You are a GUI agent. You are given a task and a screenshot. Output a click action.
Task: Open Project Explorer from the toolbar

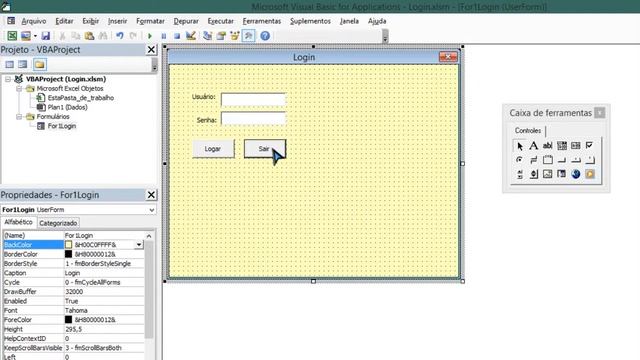pyautogui.click(x=207, y=36)
